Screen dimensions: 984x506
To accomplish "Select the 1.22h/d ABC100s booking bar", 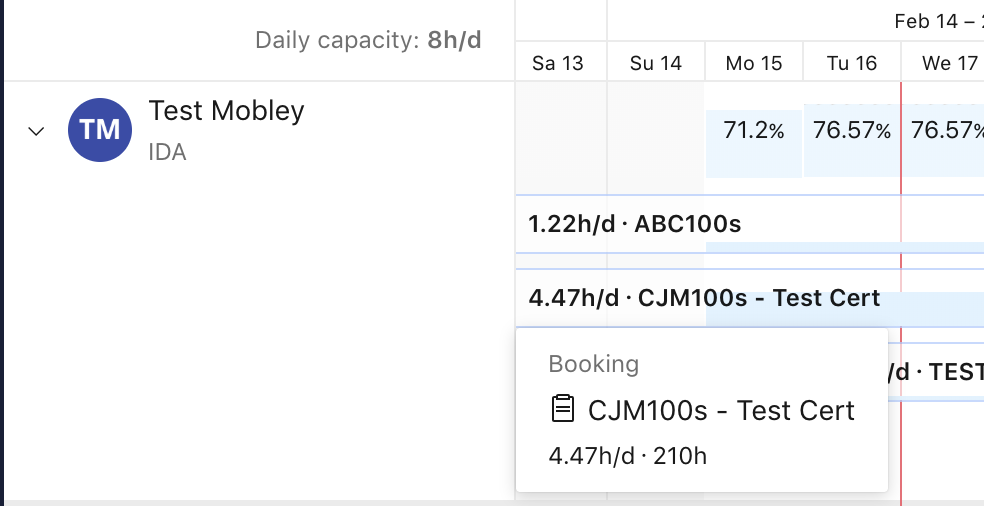I will point(749,224).
